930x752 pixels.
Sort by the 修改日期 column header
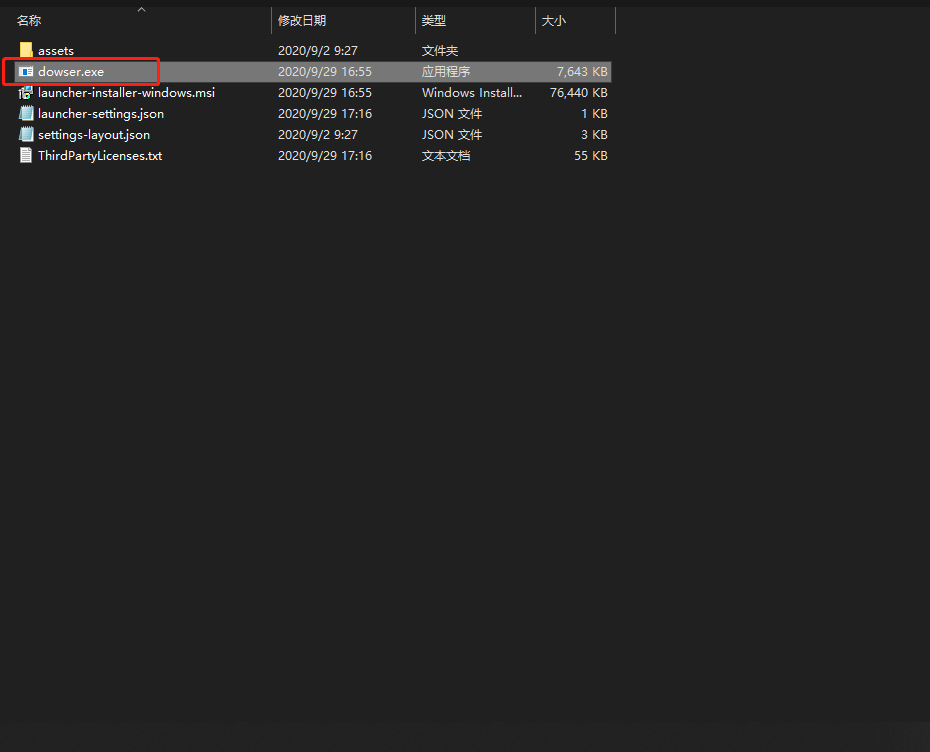pyautogui.click(x=302, y=21)
